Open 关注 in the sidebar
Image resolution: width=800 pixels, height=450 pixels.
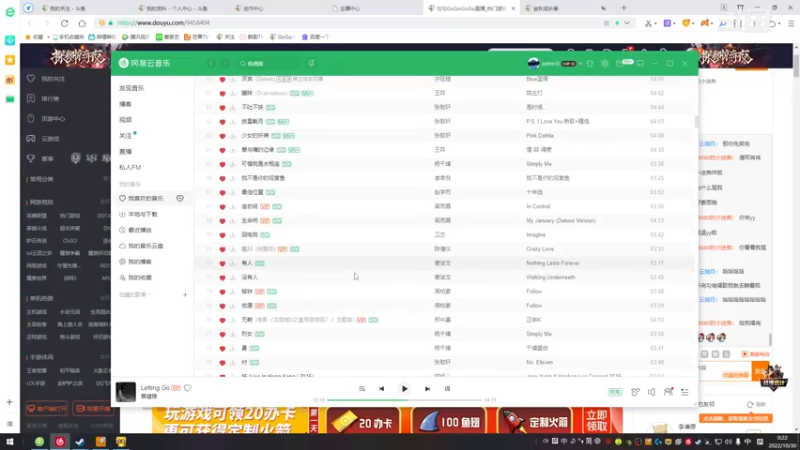click(x=126, y=136)
